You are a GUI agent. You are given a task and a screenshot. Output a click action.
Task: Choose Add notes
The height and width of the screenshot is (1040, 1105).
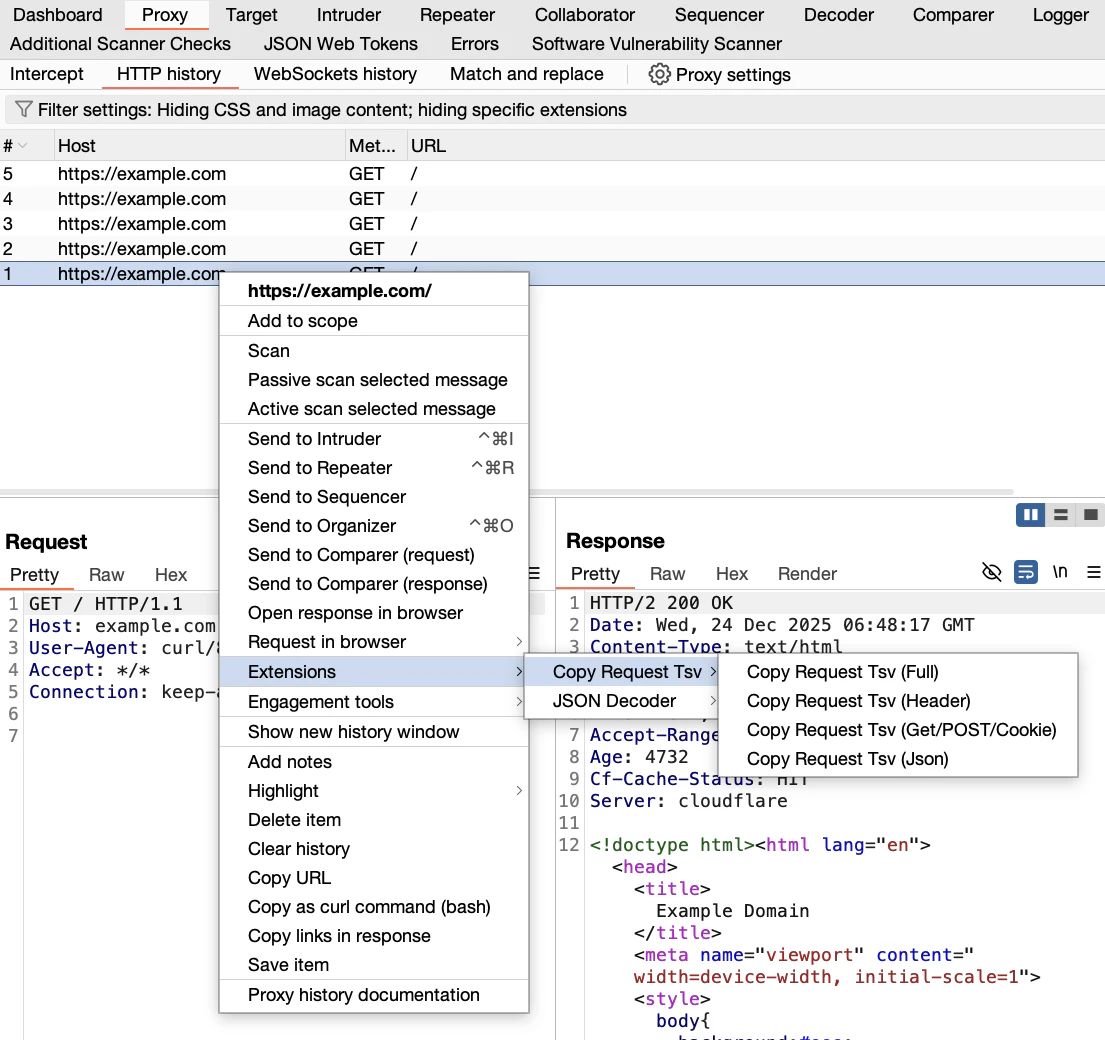coord(374,762)
